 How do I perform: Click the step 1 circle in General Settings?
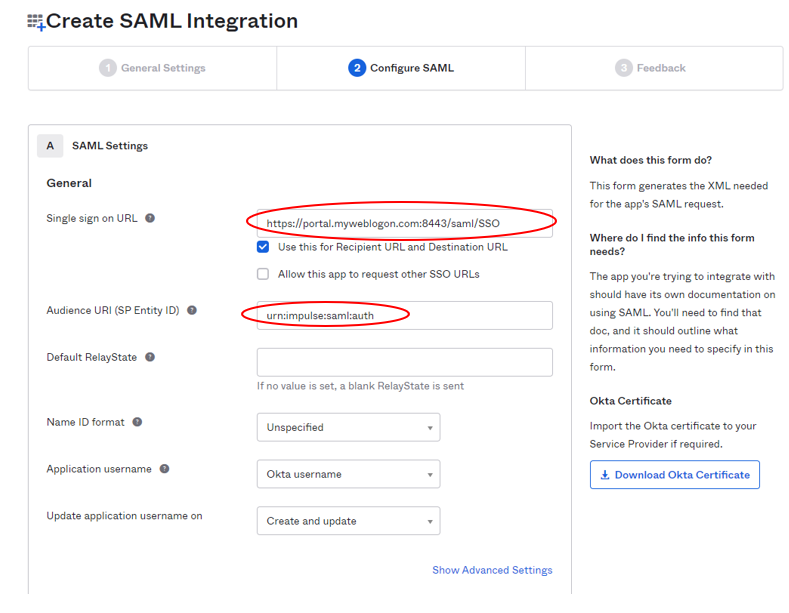pos(108,68)
